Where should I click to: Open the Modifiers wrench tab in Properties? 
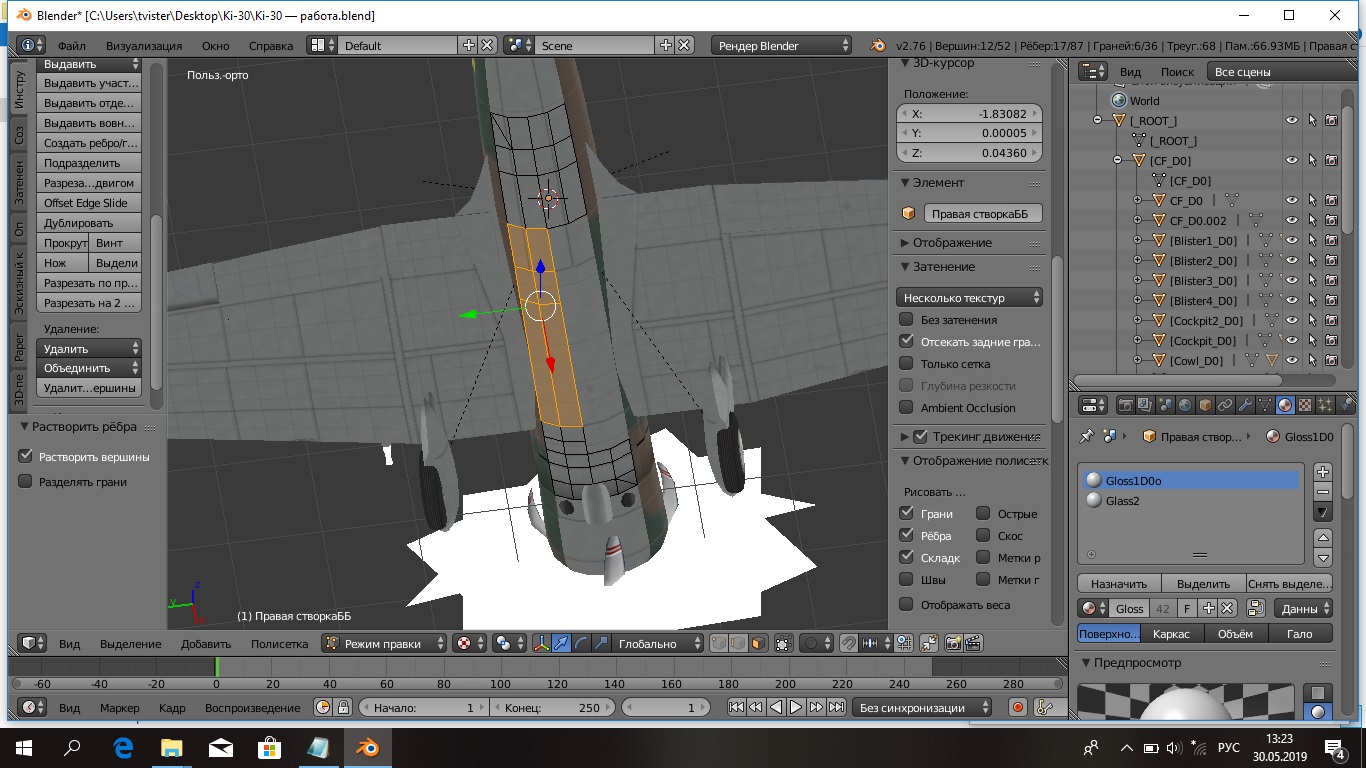[1245, 405]
